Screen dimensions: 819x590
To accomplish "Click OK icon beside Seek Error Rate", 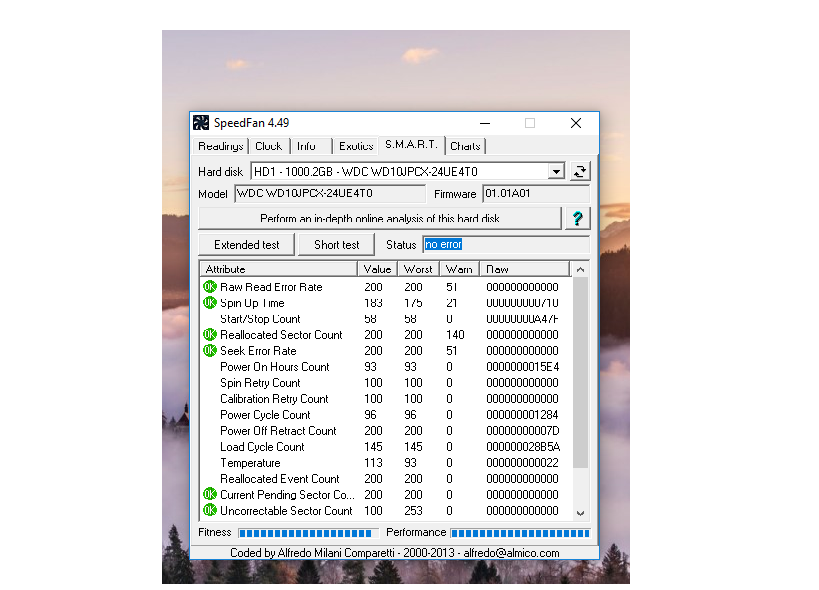I will 210,351.
